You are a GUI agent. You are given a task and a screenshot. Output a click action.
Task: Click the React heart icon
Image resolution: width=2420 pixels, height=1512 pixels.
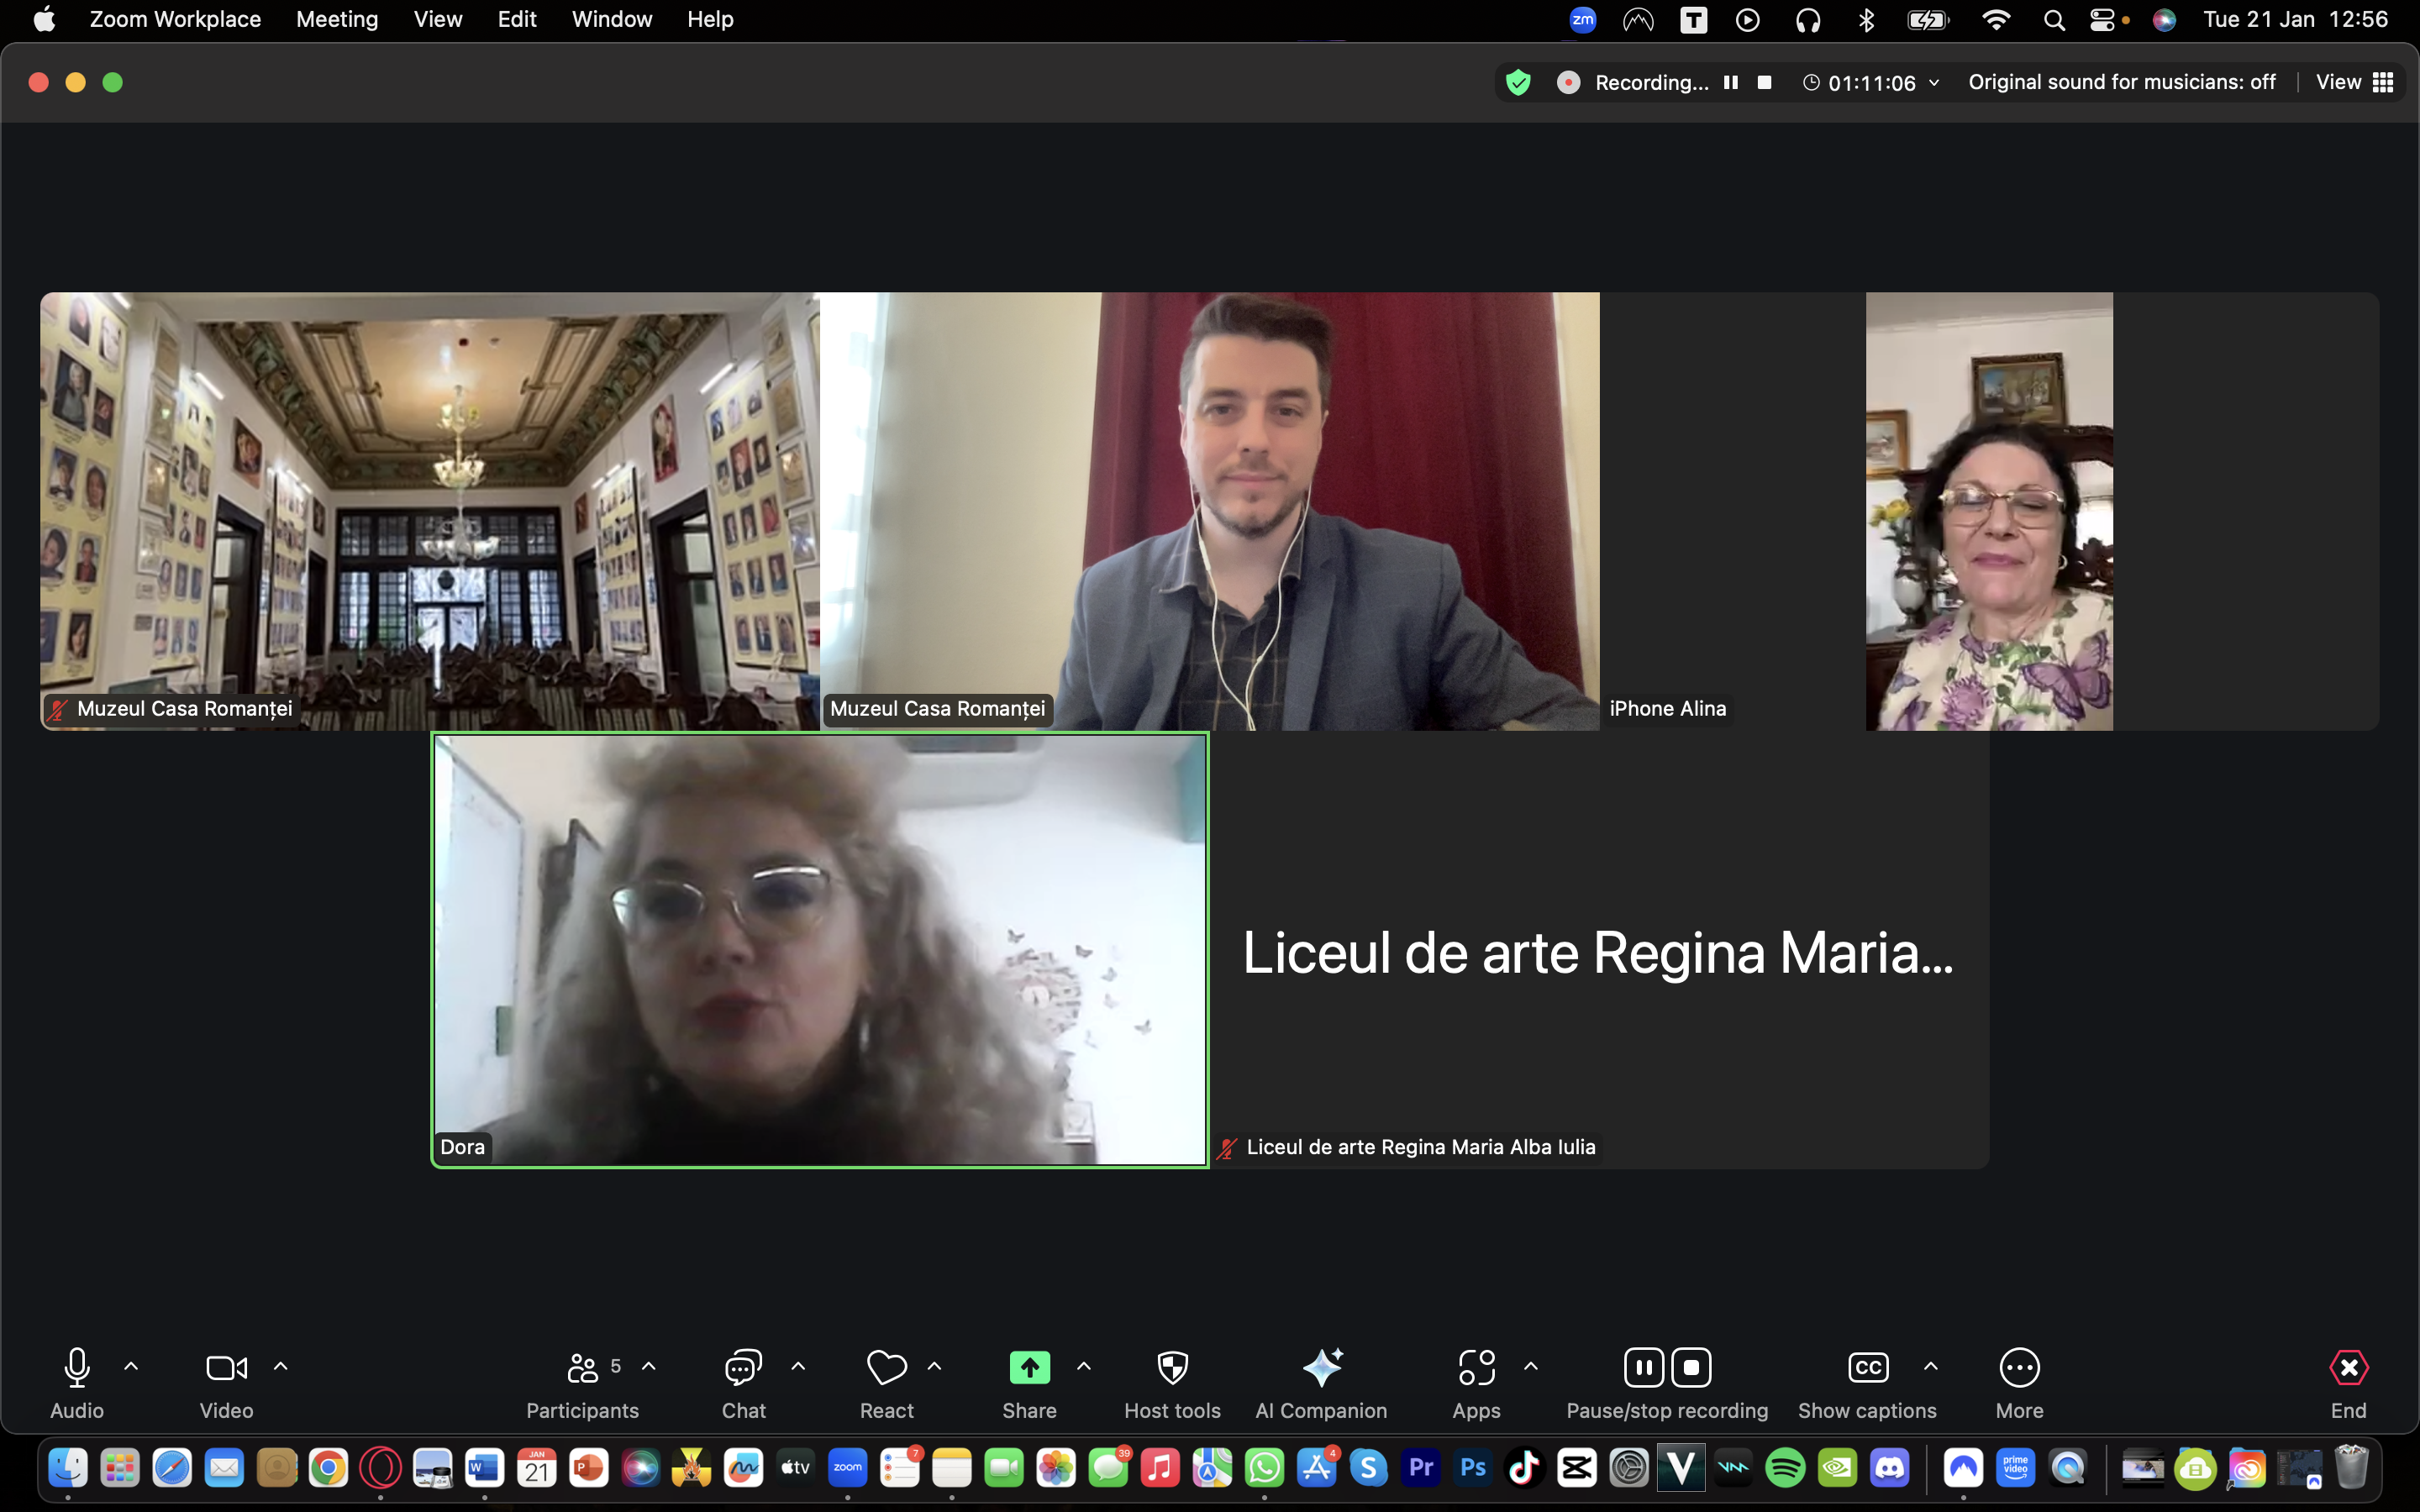886,1368
